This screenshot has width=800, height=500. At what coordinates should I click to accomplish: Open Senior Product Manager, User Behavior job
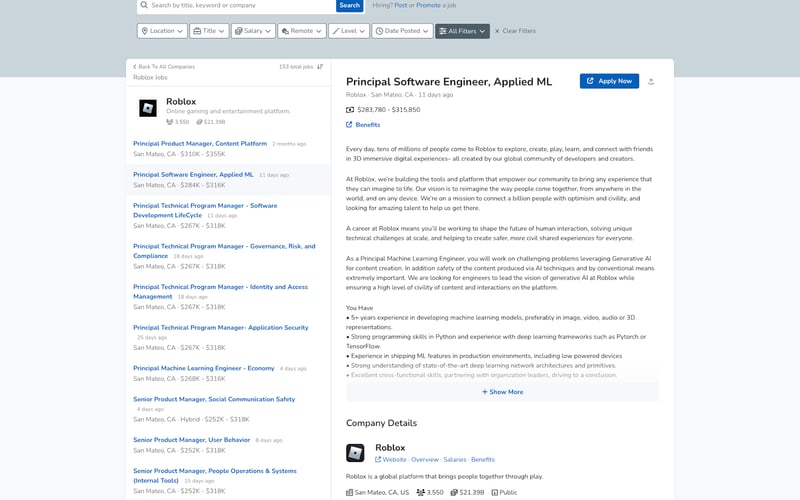(191, 440)
